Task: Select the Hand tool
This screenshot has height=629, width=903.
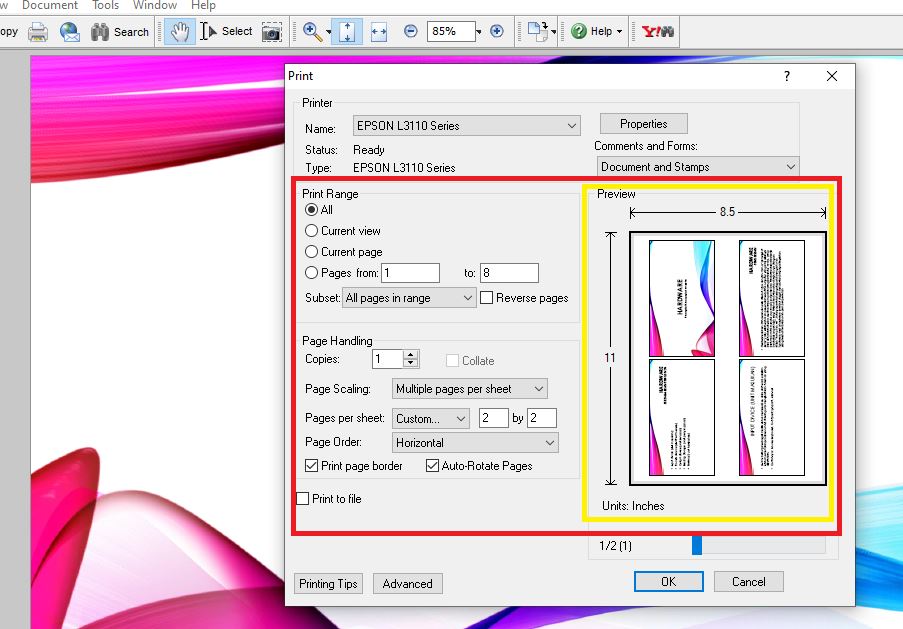Action: tap(179, 32)
